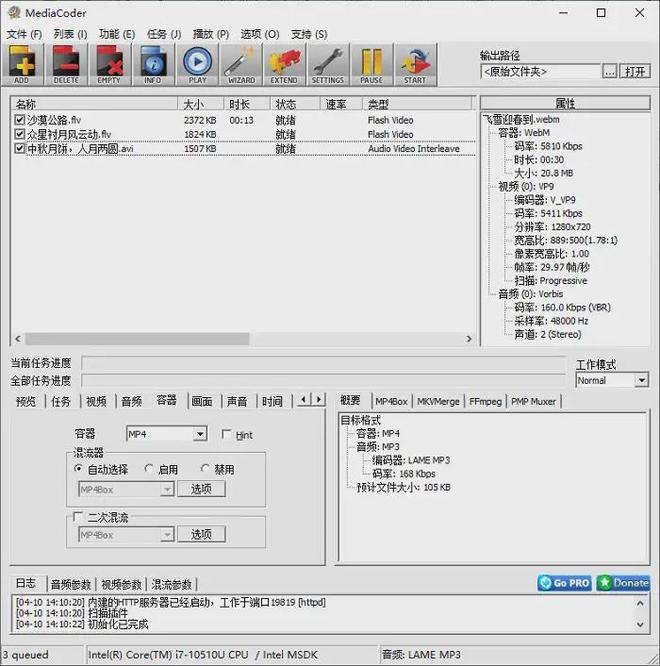Click the ... browse output path button
The image size is (660, 666).
(x=609, y=71)
